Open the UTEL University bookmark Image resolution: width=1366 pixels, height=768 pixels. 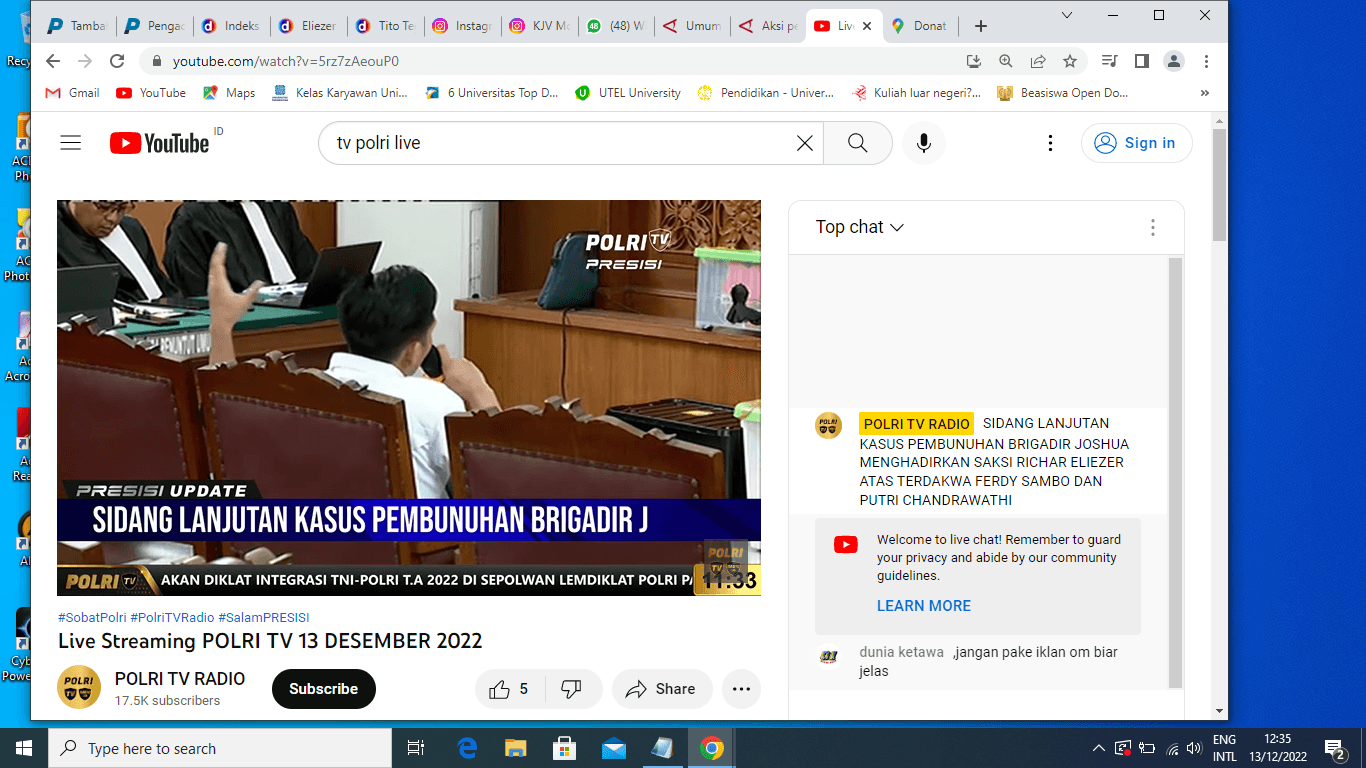point(628,93)
